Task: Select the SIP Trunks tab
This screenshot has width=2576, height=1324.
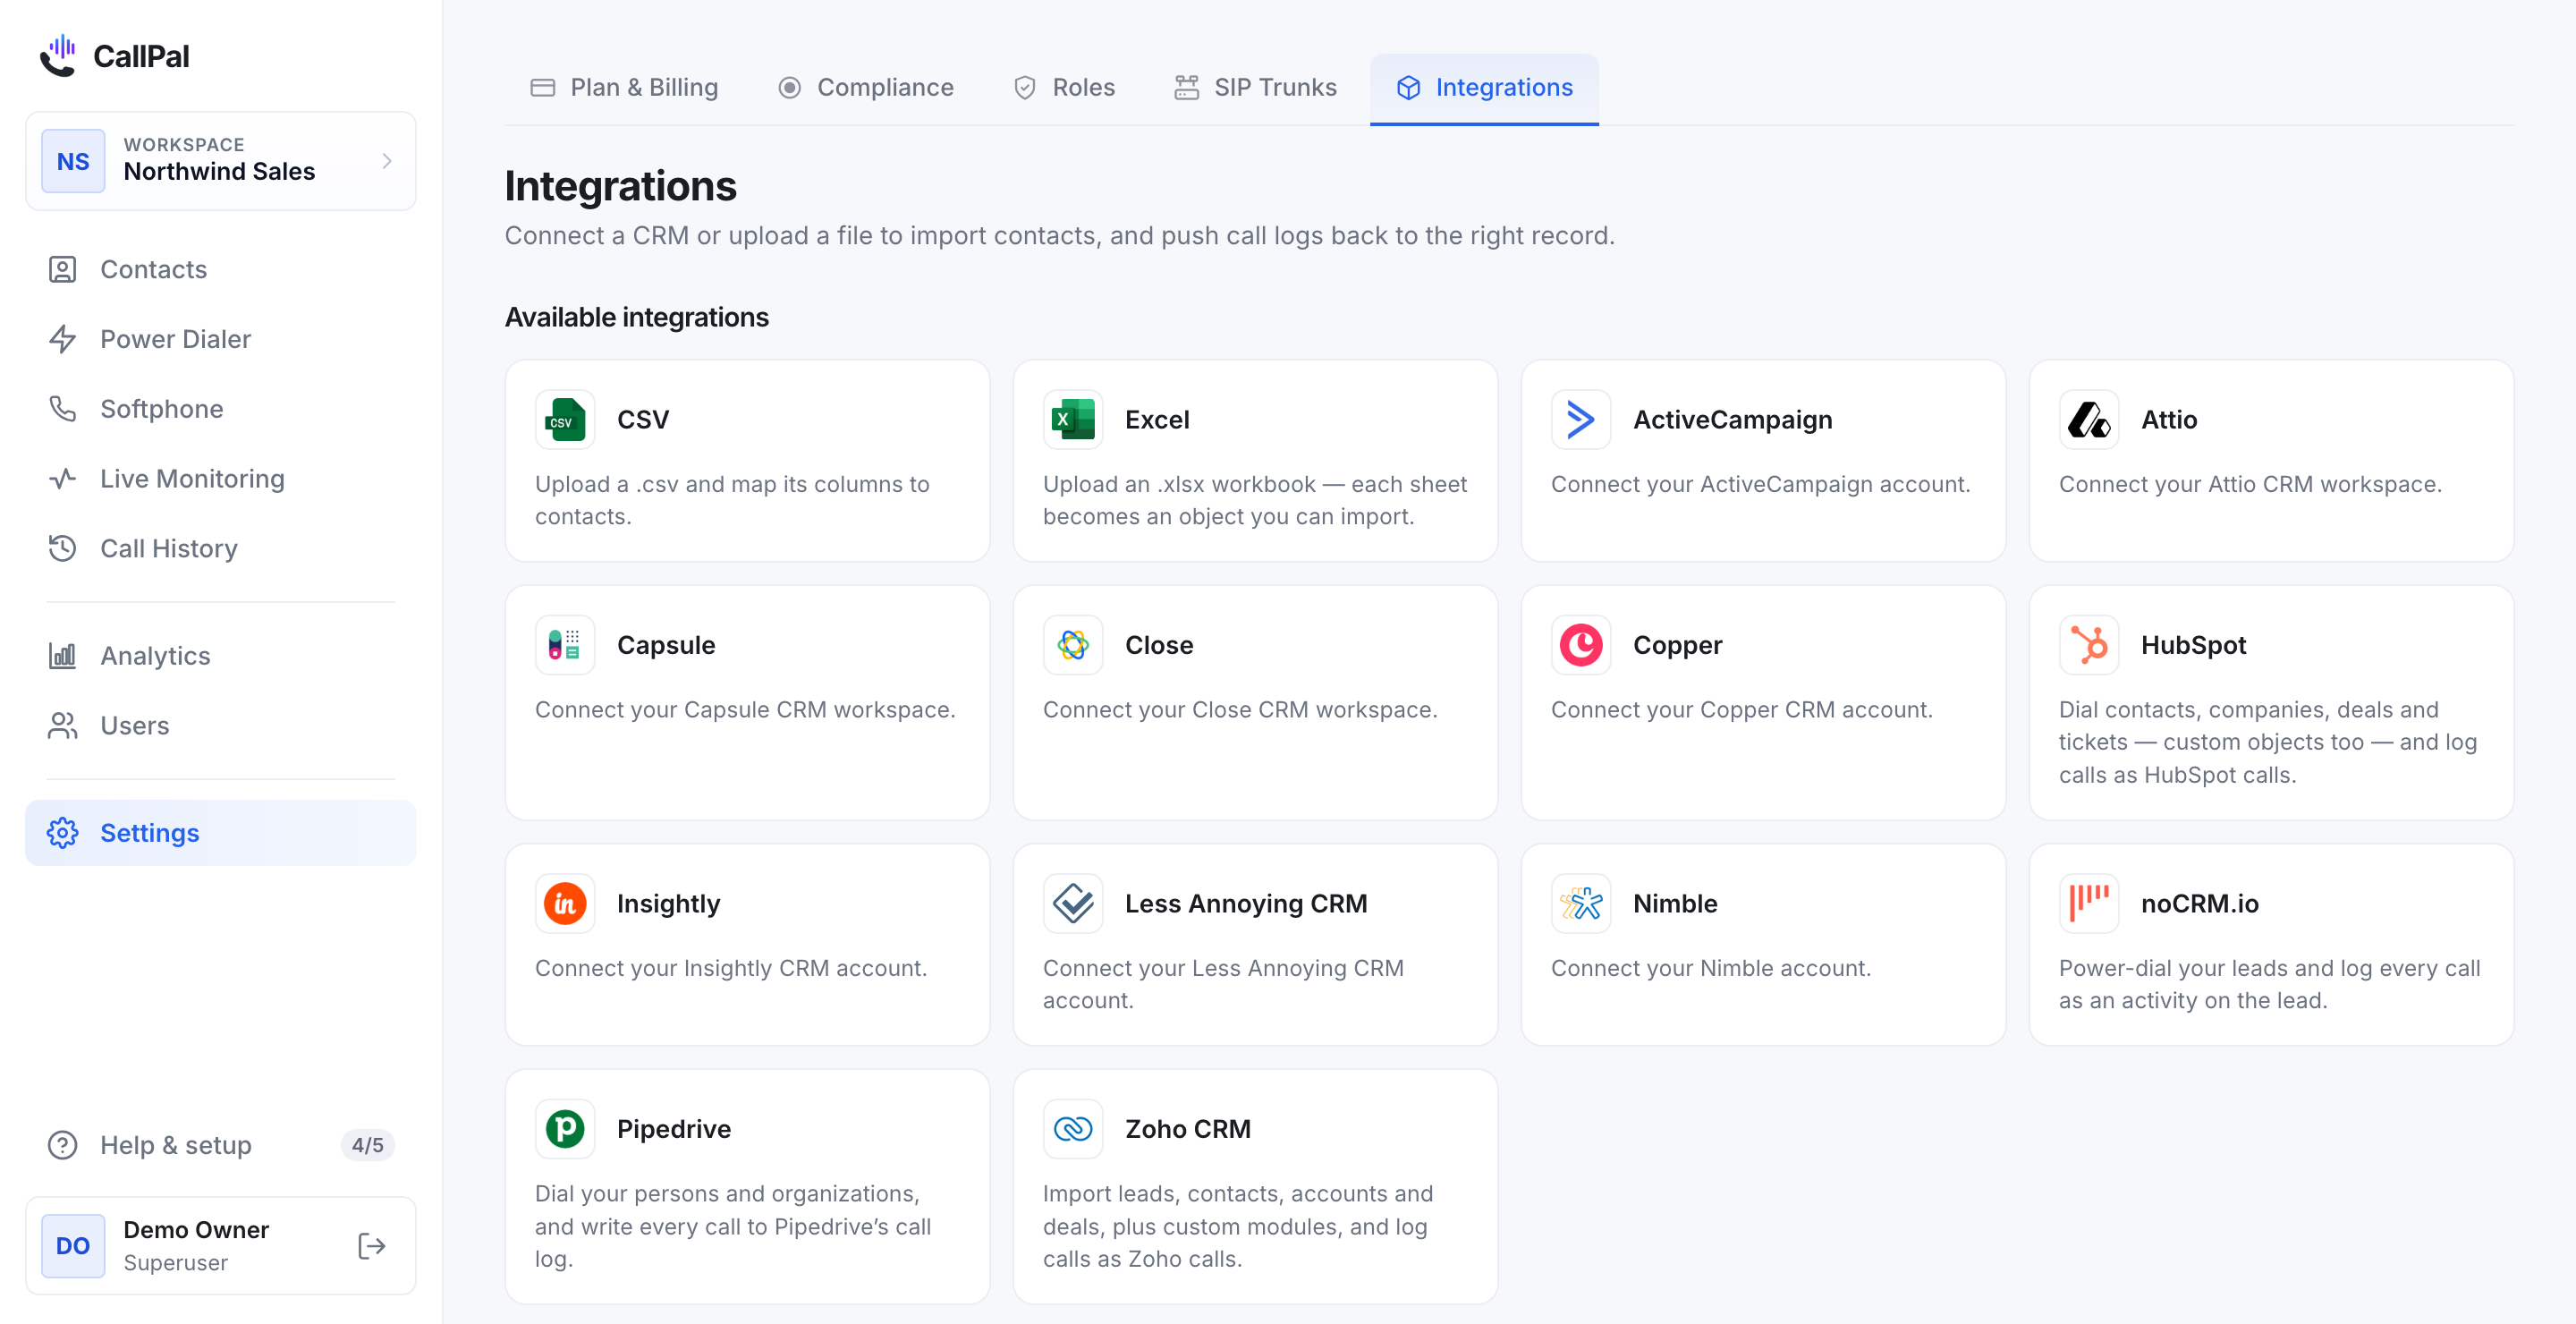Action: pyautogui.click(x=1255, y=87)
